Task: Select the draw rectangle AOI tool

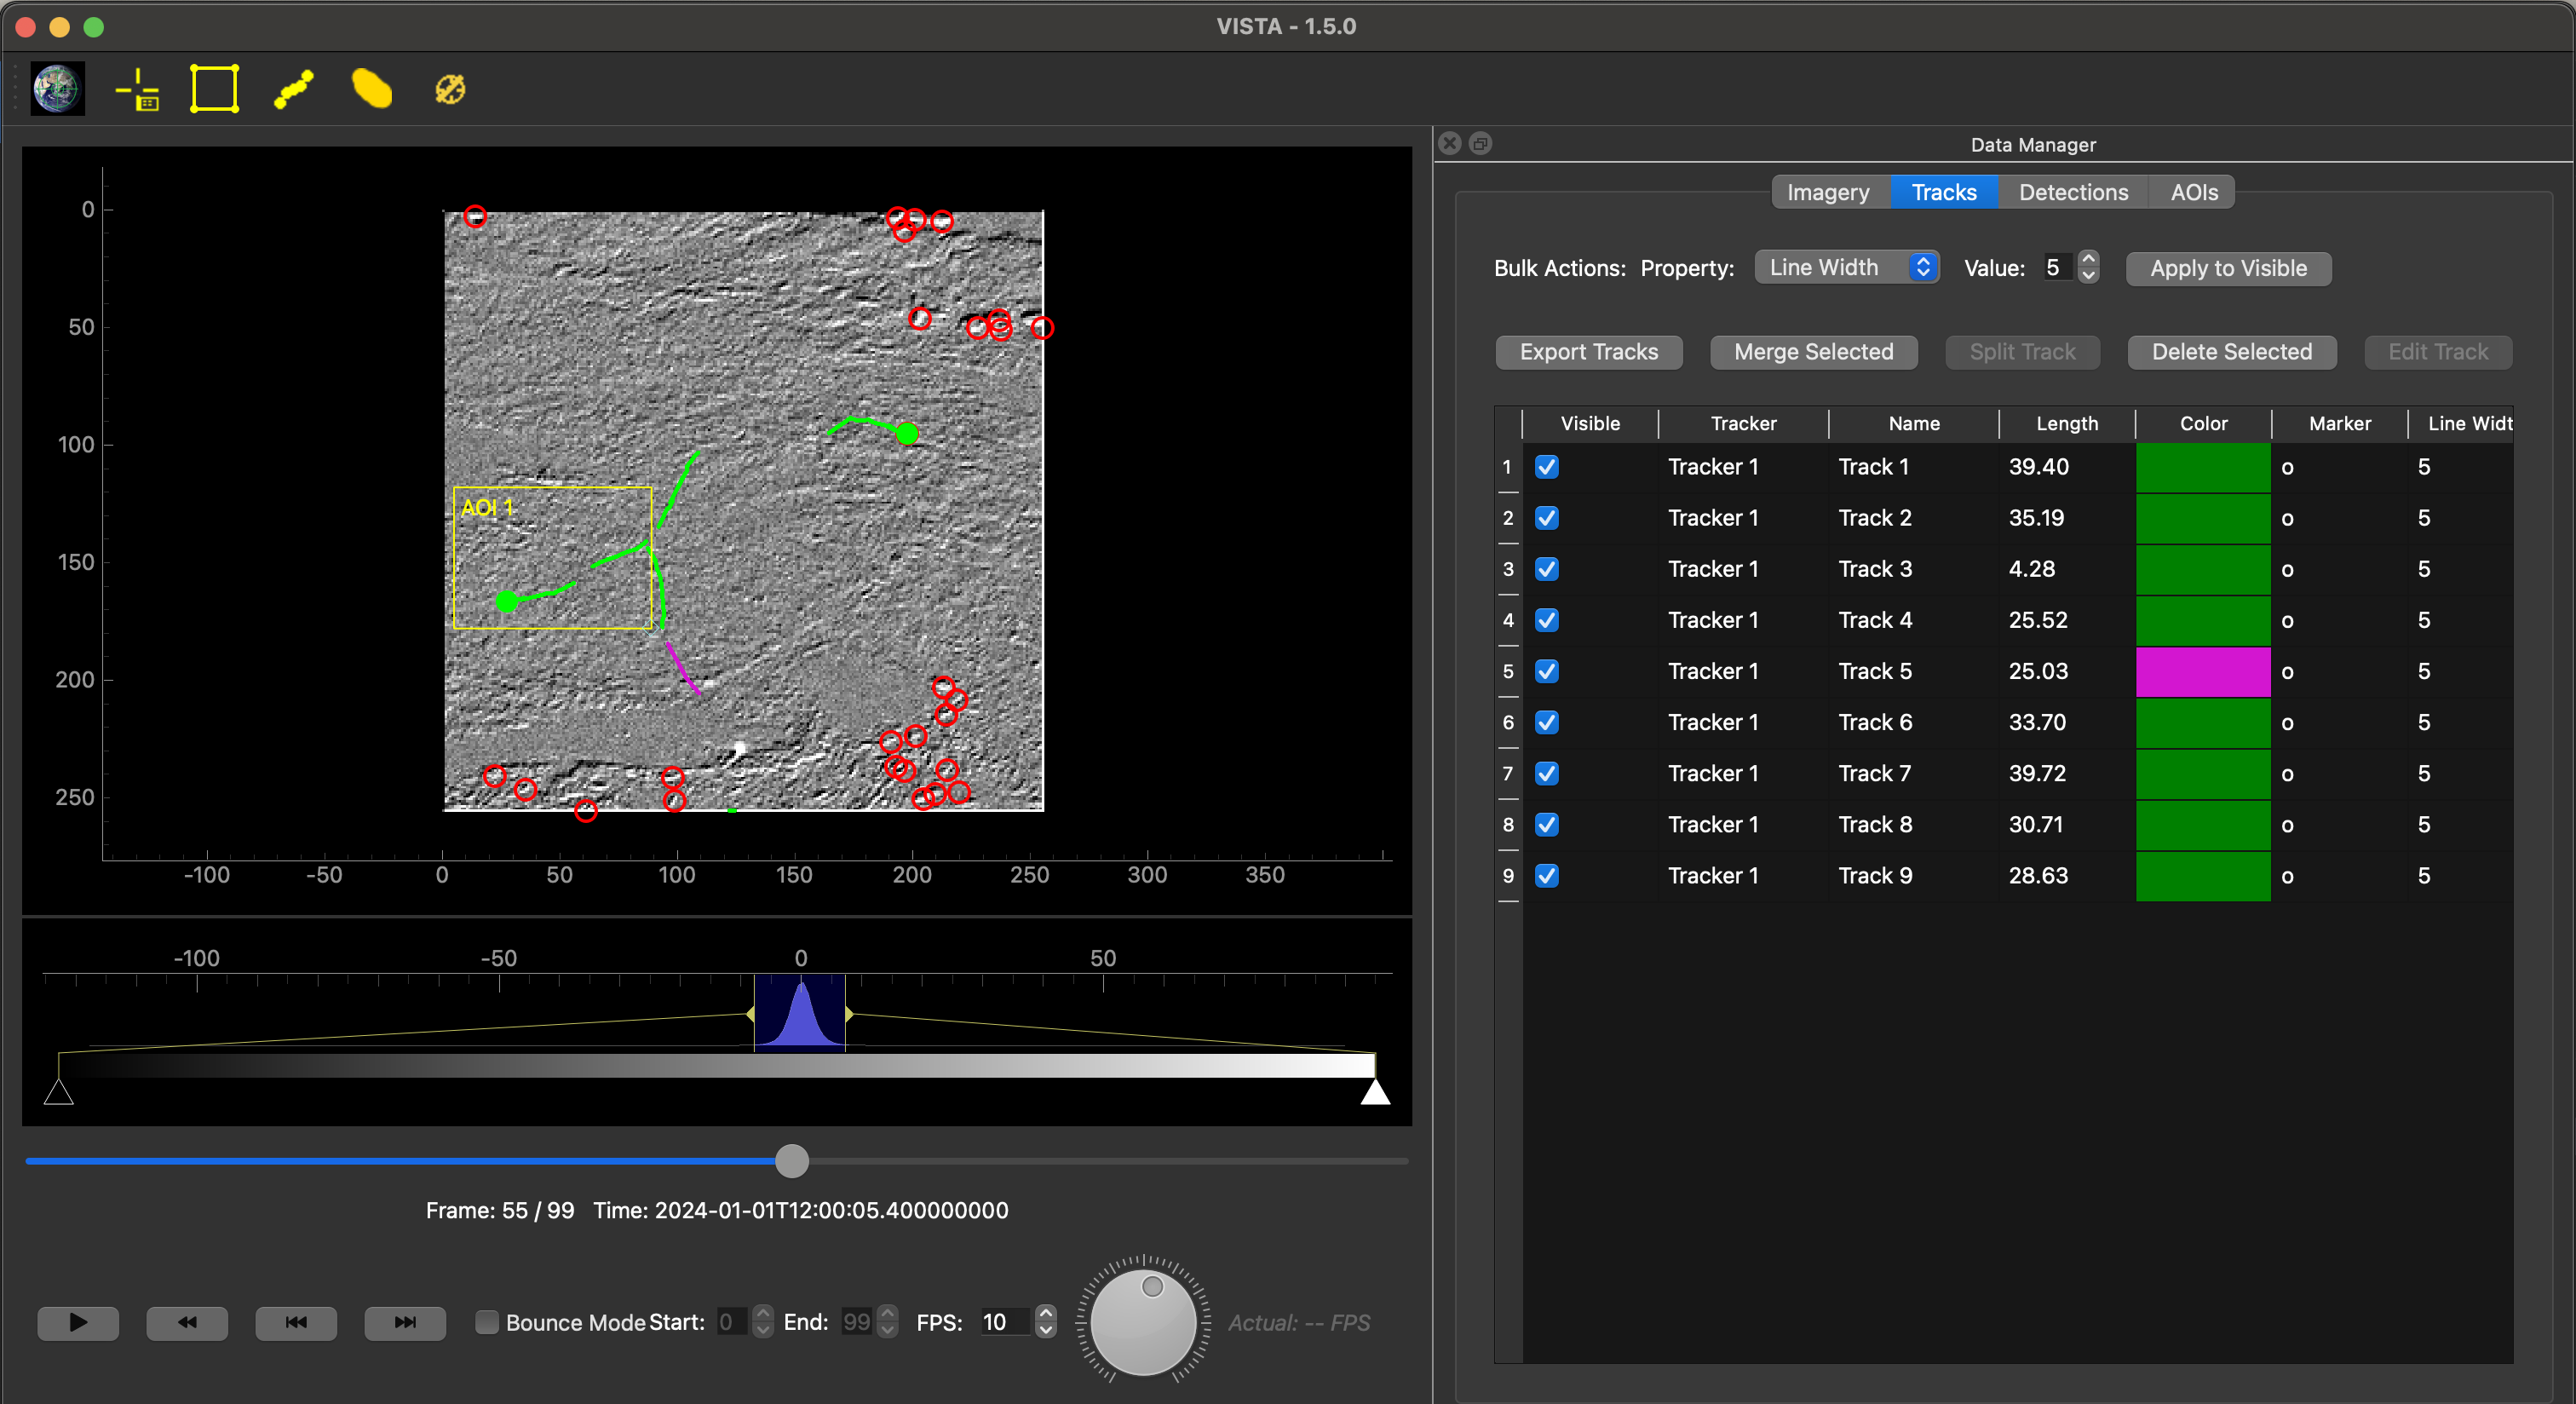Action: [214, 89]
